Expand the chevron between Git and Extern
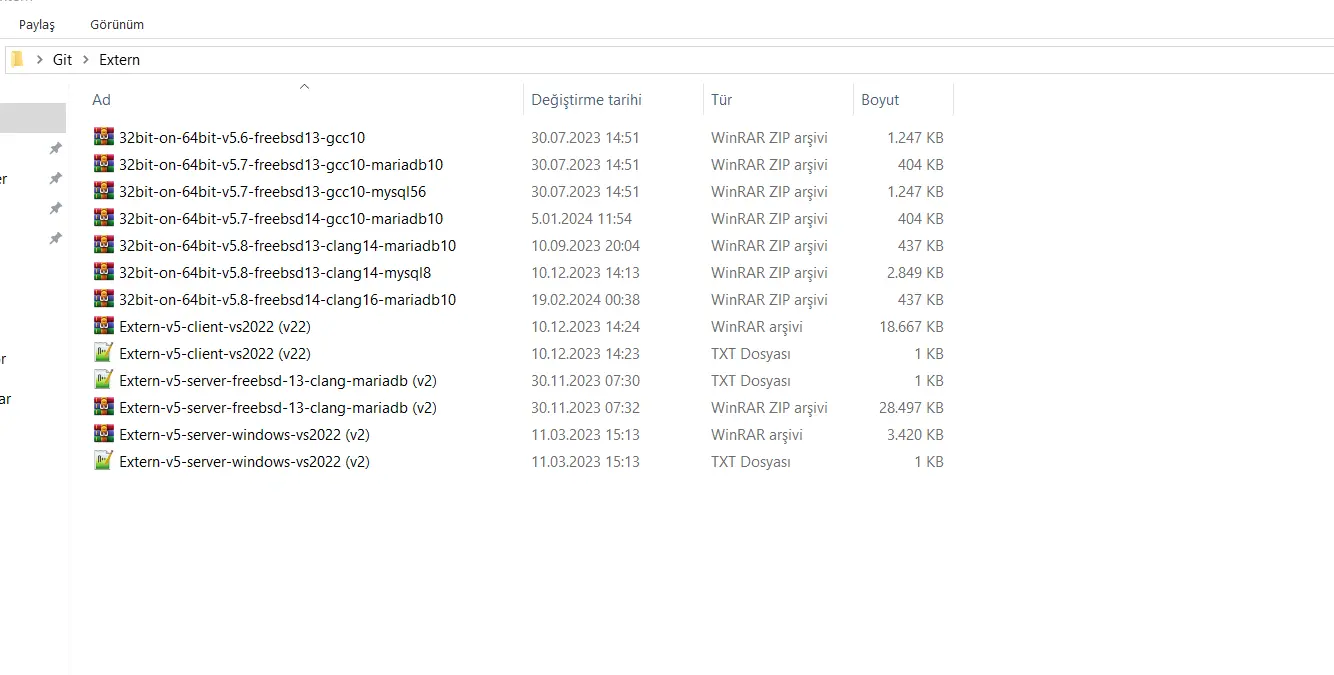1334x675 pixels. (86, 60)
